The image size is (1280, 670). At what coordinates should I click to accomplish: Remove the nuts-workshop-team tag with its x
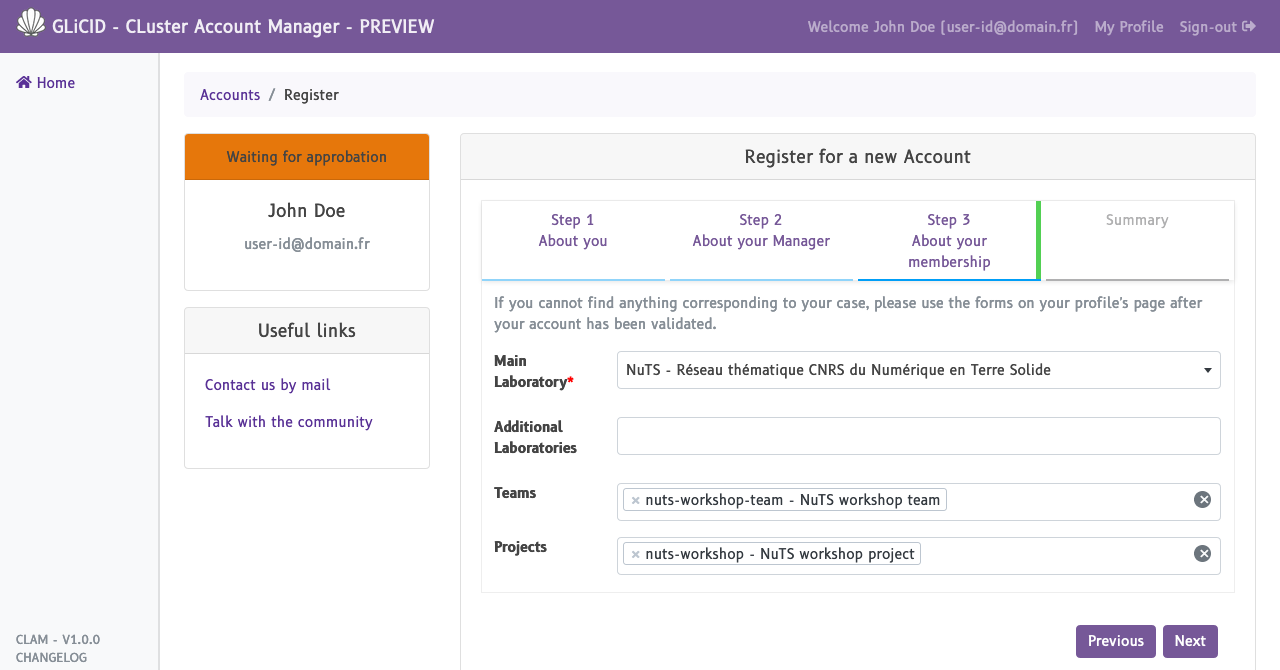point(635,500)
